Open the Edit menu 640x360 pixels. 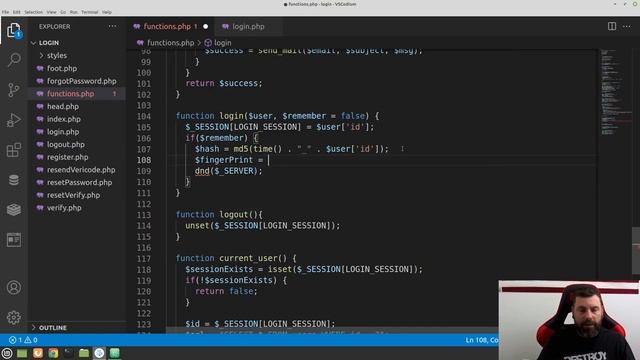pos(17,12)
